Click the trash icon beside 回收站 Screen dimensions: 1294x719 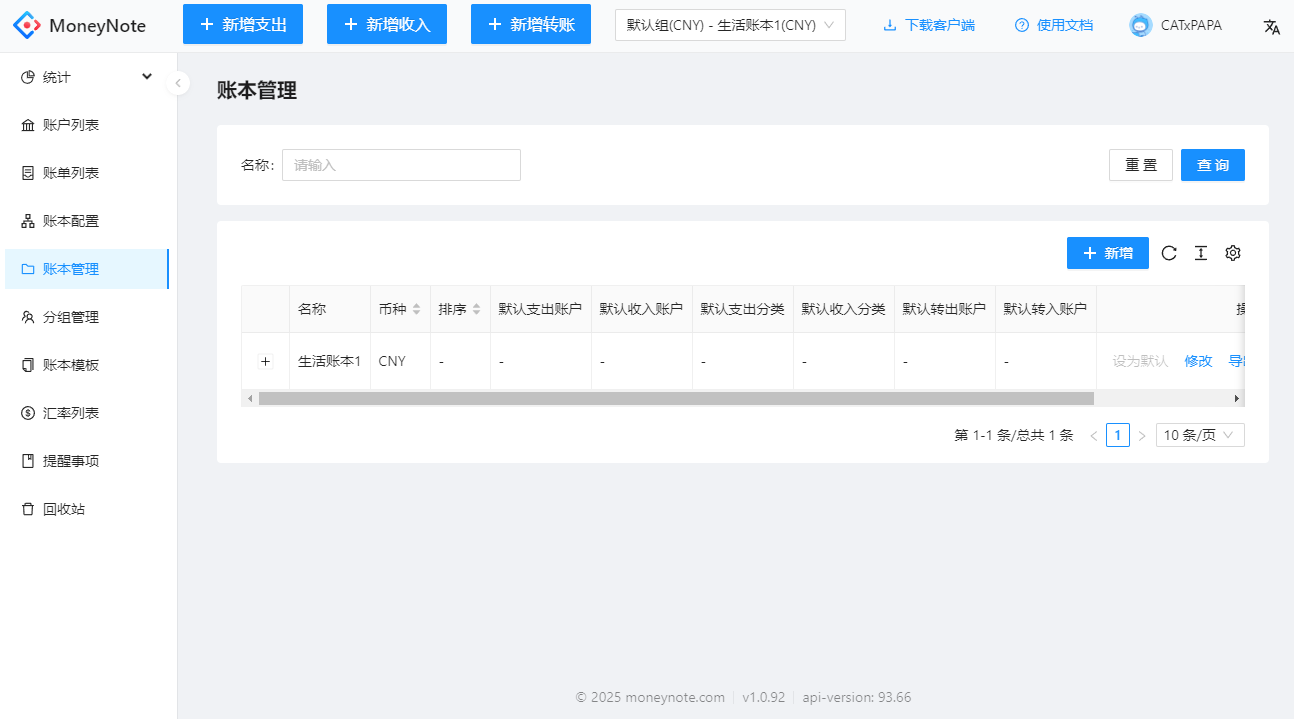(x=28, y=509)
